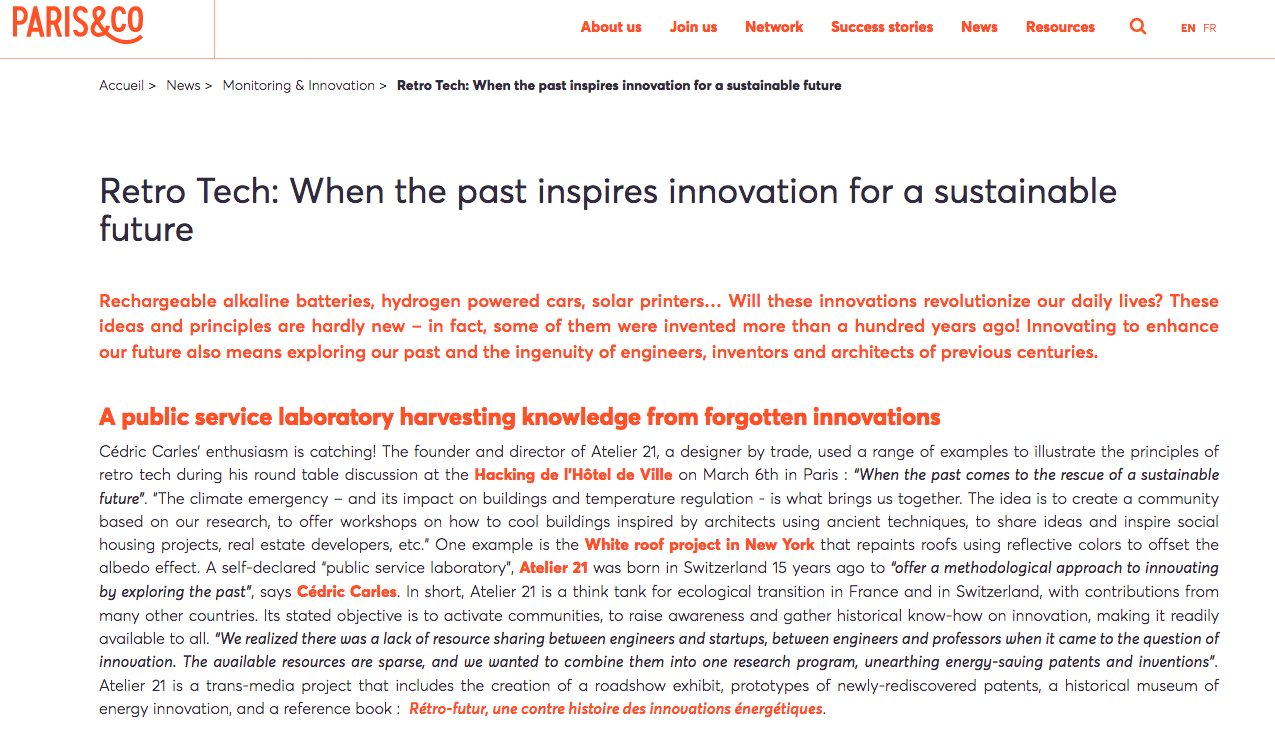Viewport: 1275px width, 737px height.
Task: Open Monitoring & Innovation breadcrumb
Action: pyautogui.click(x=298, y=86)
